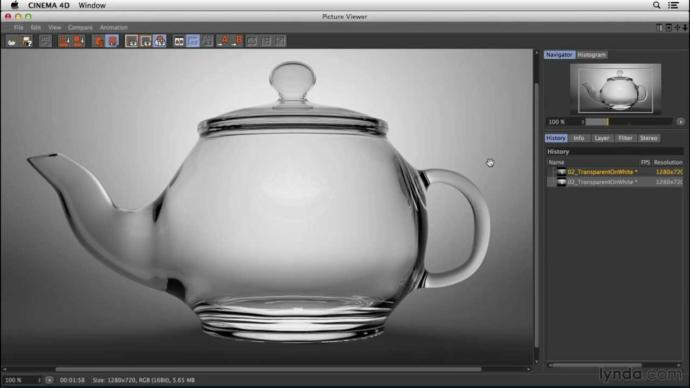Toggle the highlighted blue AB compare toolbar button

click(193, 41)
